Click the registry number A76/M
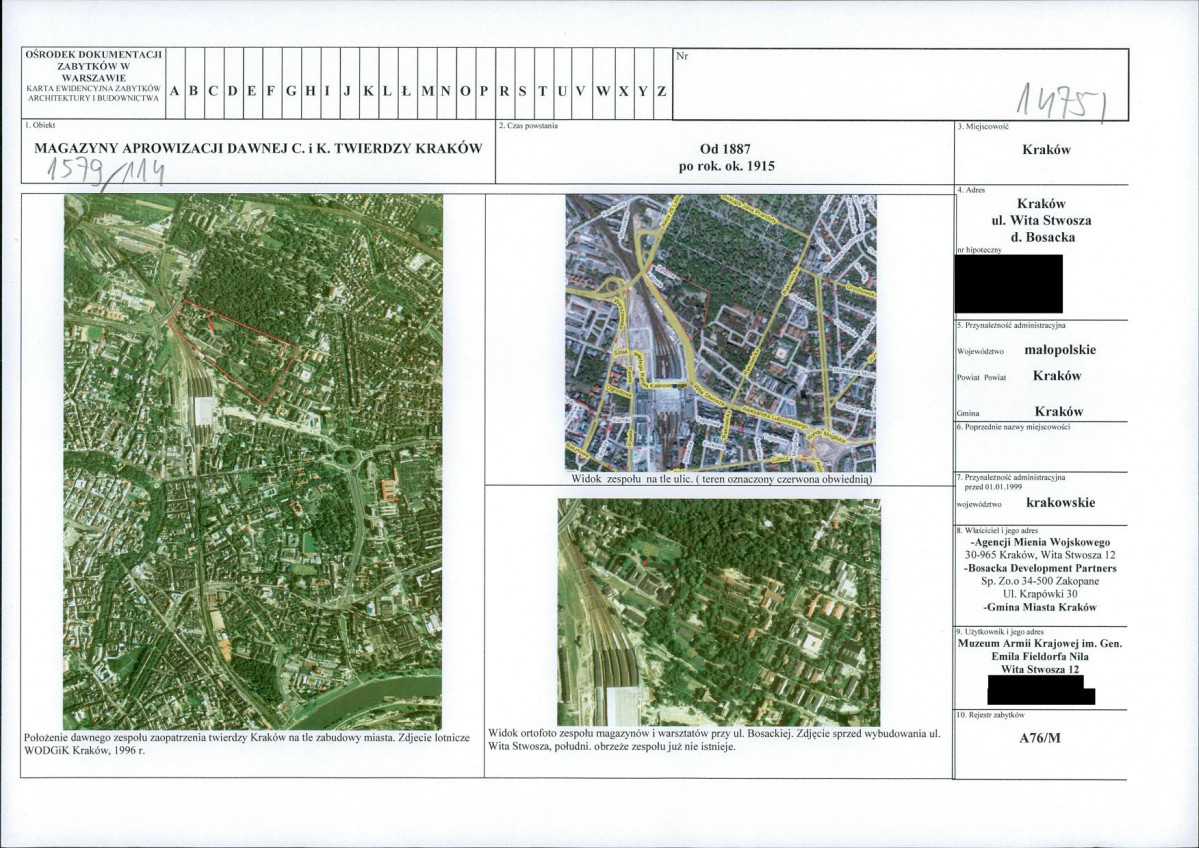The height and width of the screenshot is (848, 1199). pos(1039,740)
